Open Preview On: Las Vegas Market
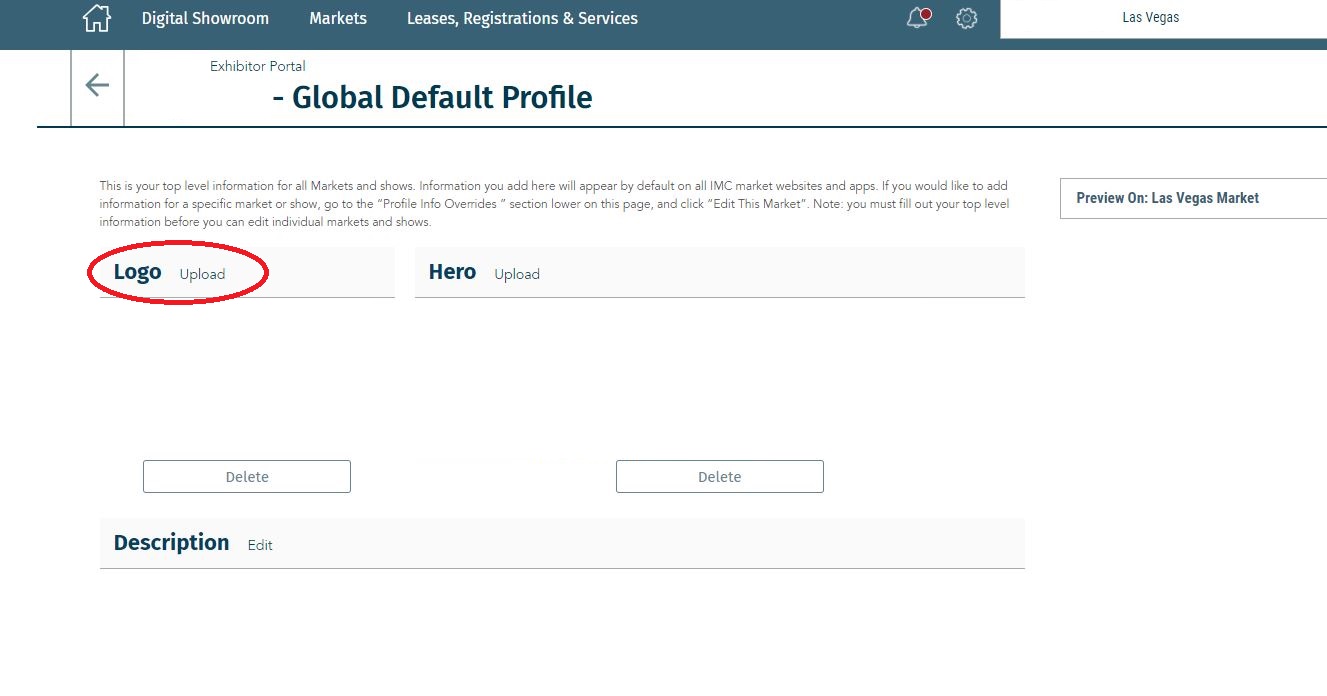Image resolution: width=1327 pixels, height=696 pixels. [x=1193, y=198]
